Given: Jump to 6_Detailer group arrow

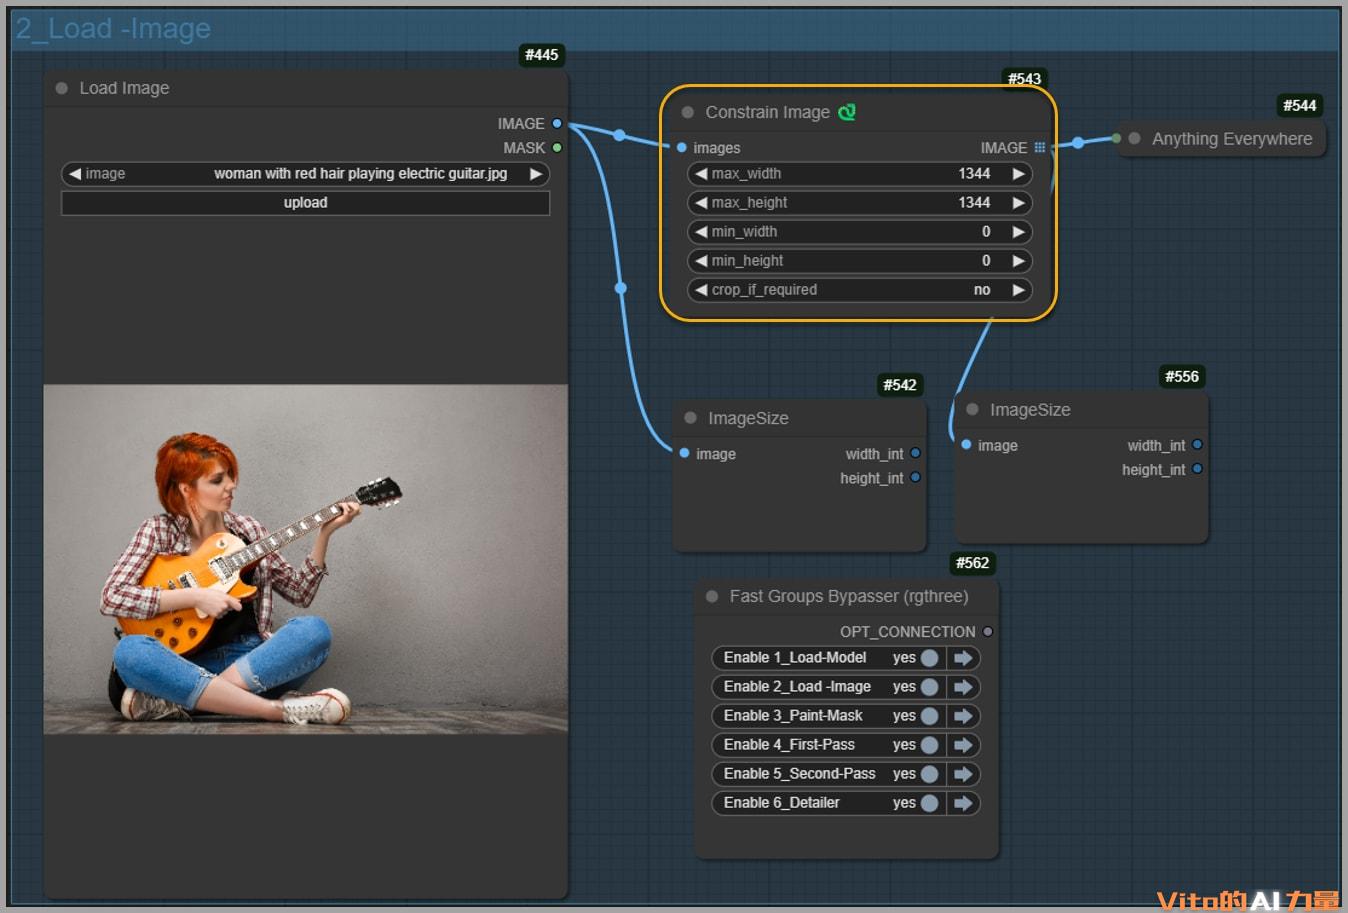Looking at the screenshot, I should pyautogui.click(x=963, y=803).
